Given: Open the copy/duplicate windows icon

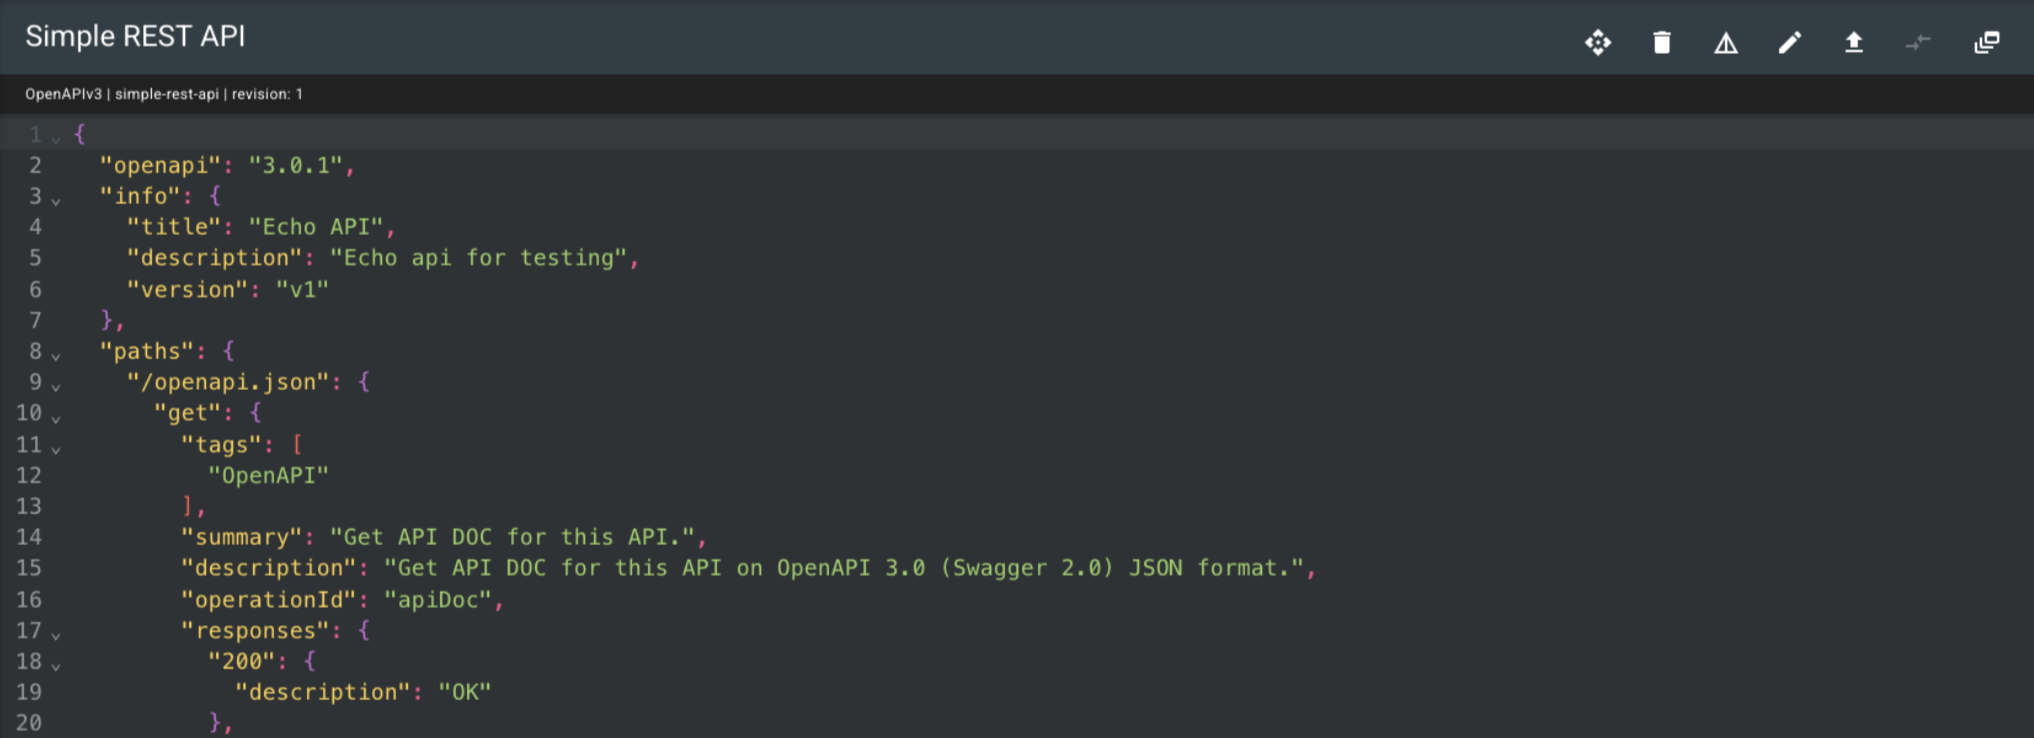Looking at the screenshot, I should pyautogui.click(x=1987, y=42).
